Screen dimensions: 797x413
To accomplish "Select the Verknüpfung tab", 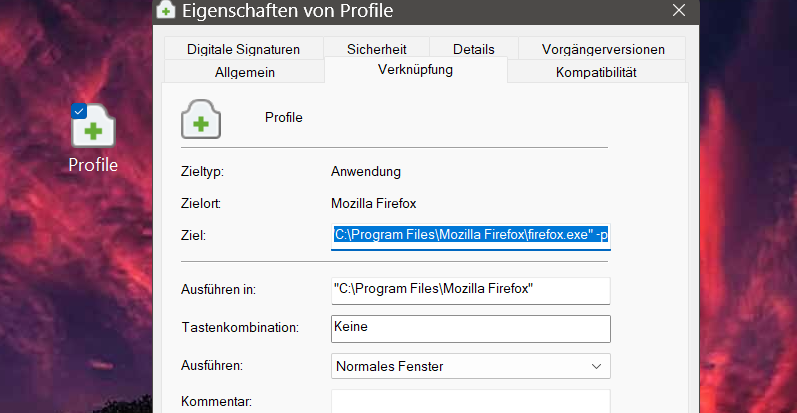I will [x=416, y=70].
